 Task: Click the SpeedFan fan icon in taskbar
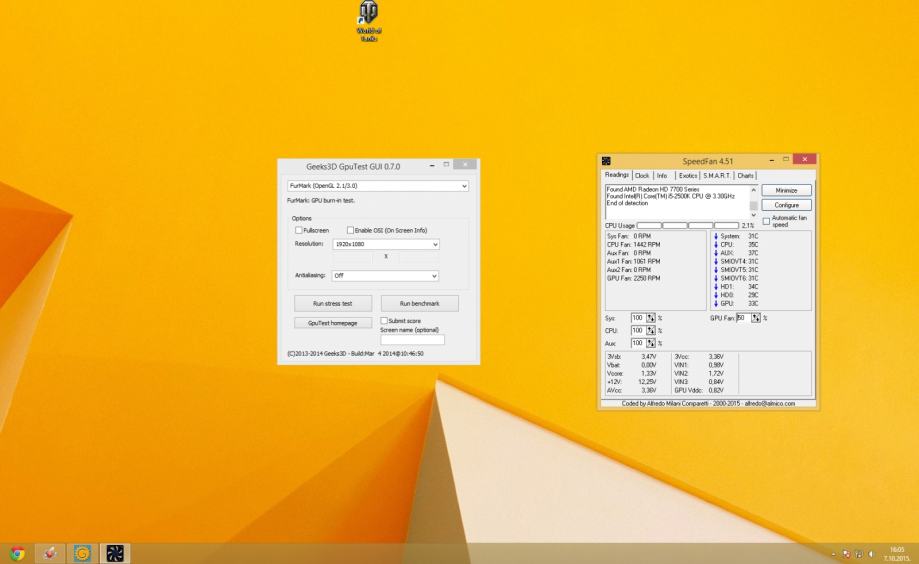click(x=114, y=553)
